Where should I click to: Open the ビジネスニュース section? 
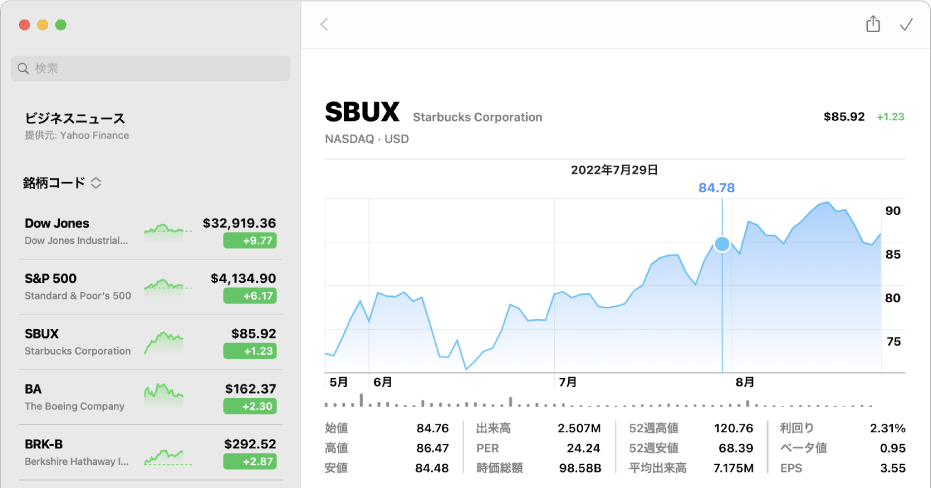75,124
